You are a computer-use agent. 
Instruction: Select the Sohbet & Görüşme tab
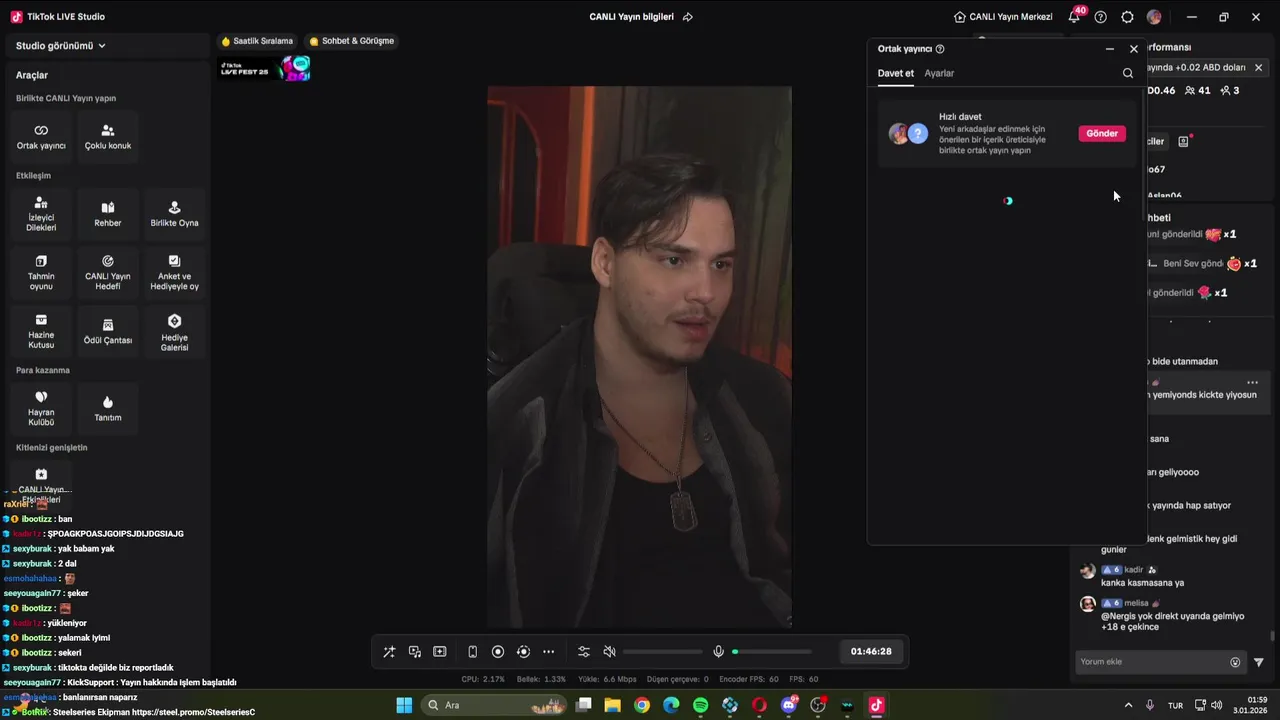(x=351, y=41)
